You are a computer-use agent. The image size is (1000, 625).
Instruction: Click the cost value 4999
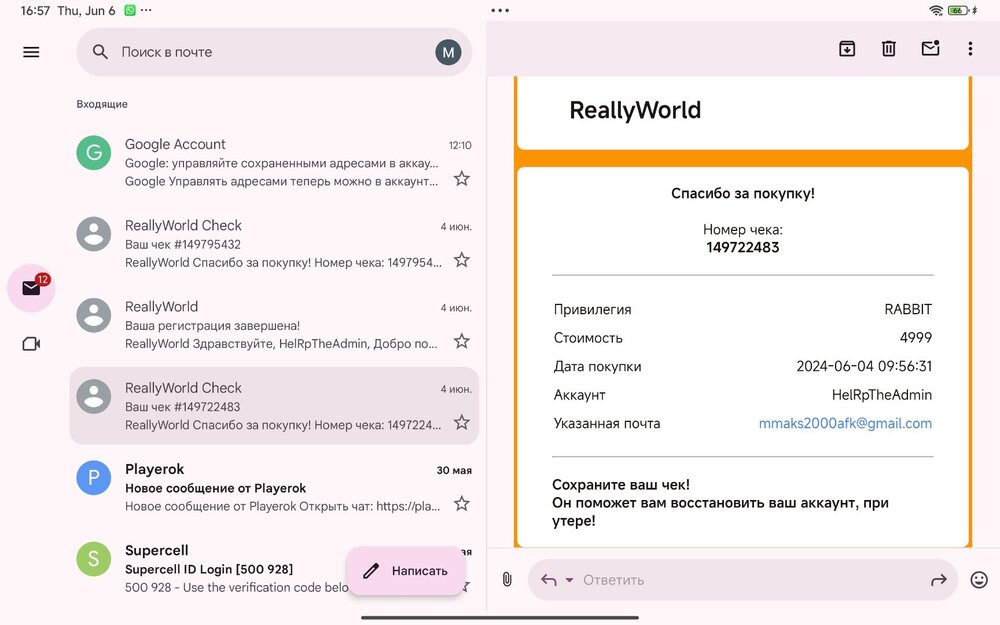tap(916, 337)
